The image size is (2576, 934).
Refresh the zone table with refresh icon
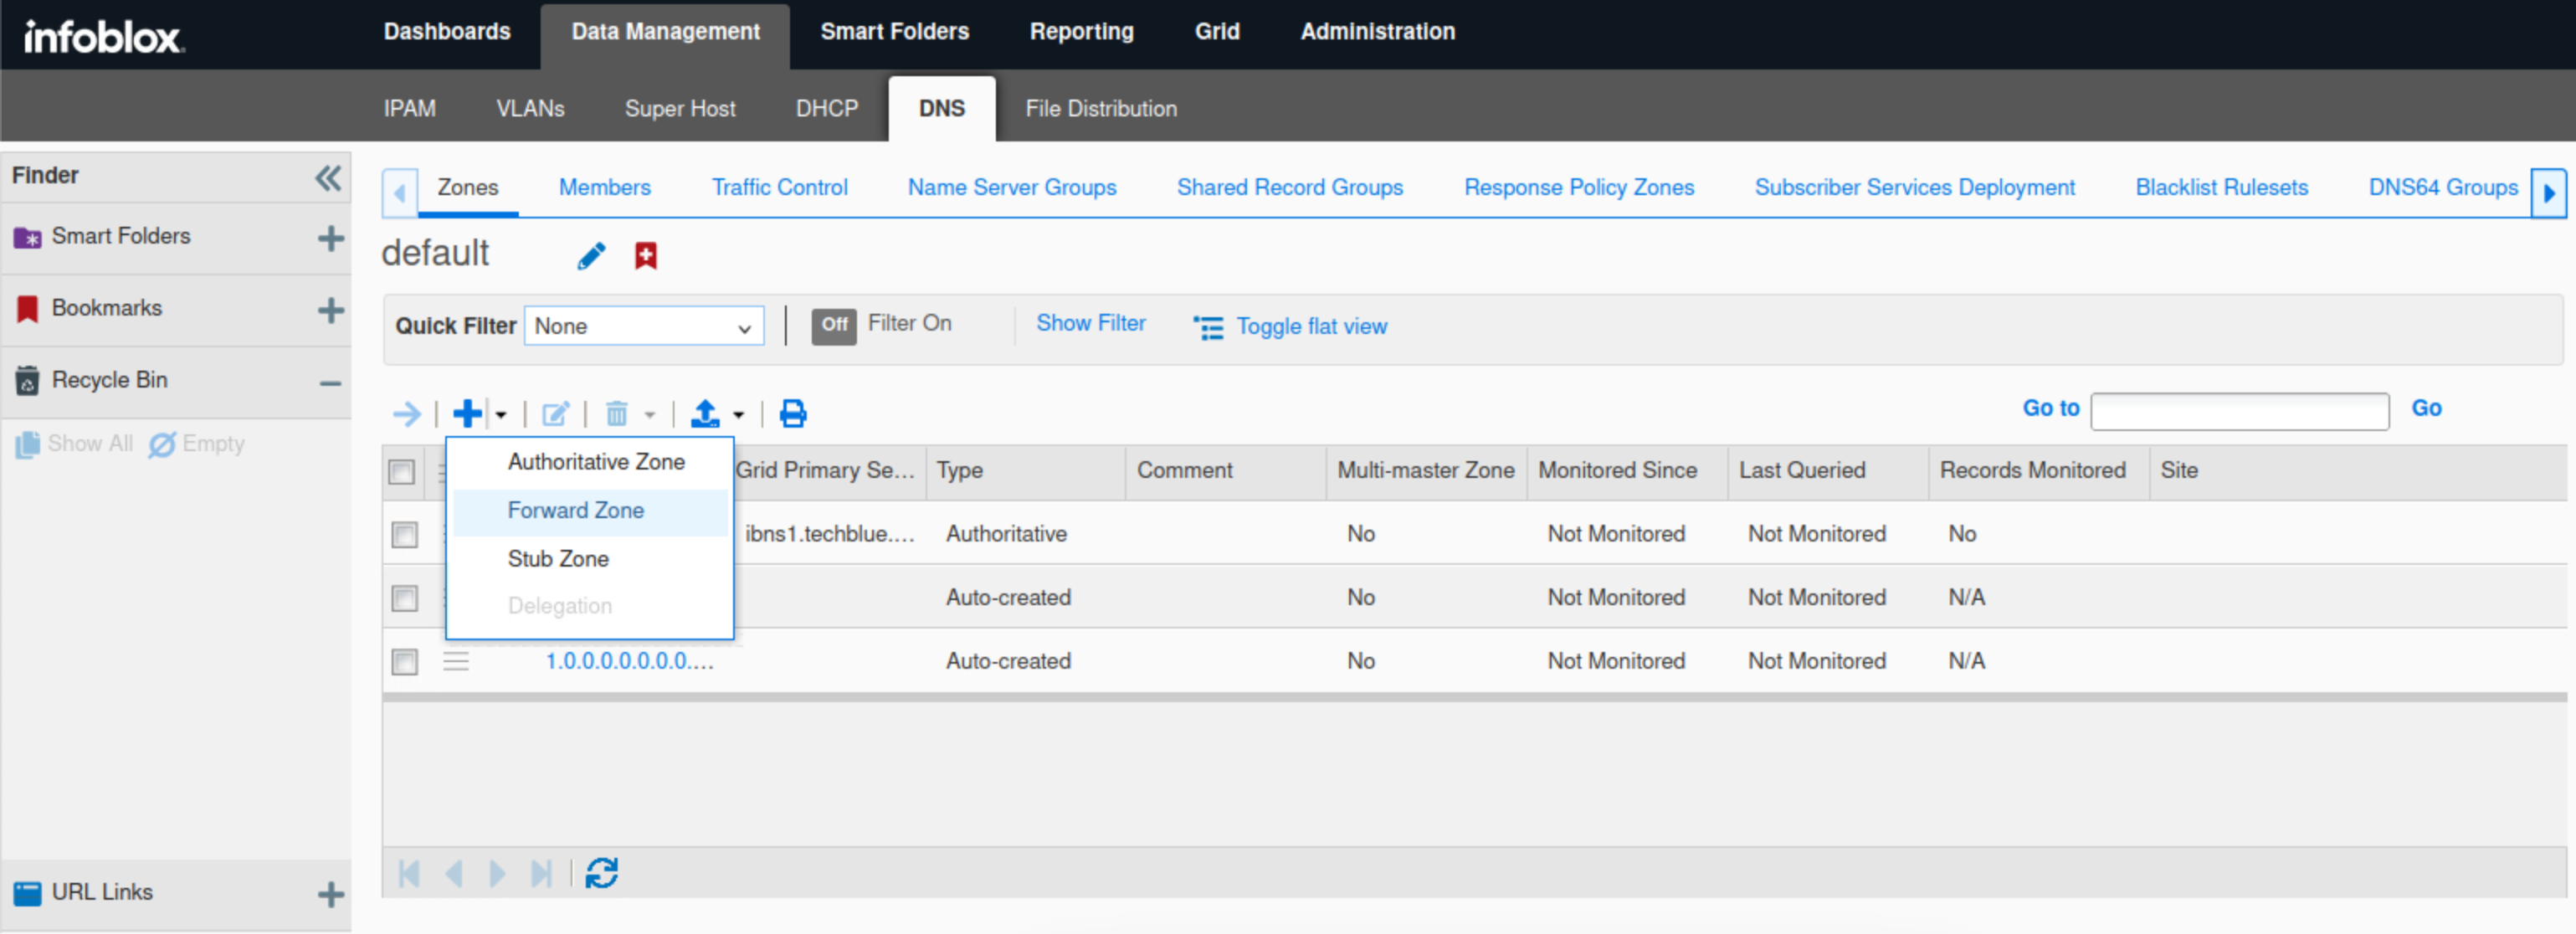pyautogui.click(x=602, y=873)
